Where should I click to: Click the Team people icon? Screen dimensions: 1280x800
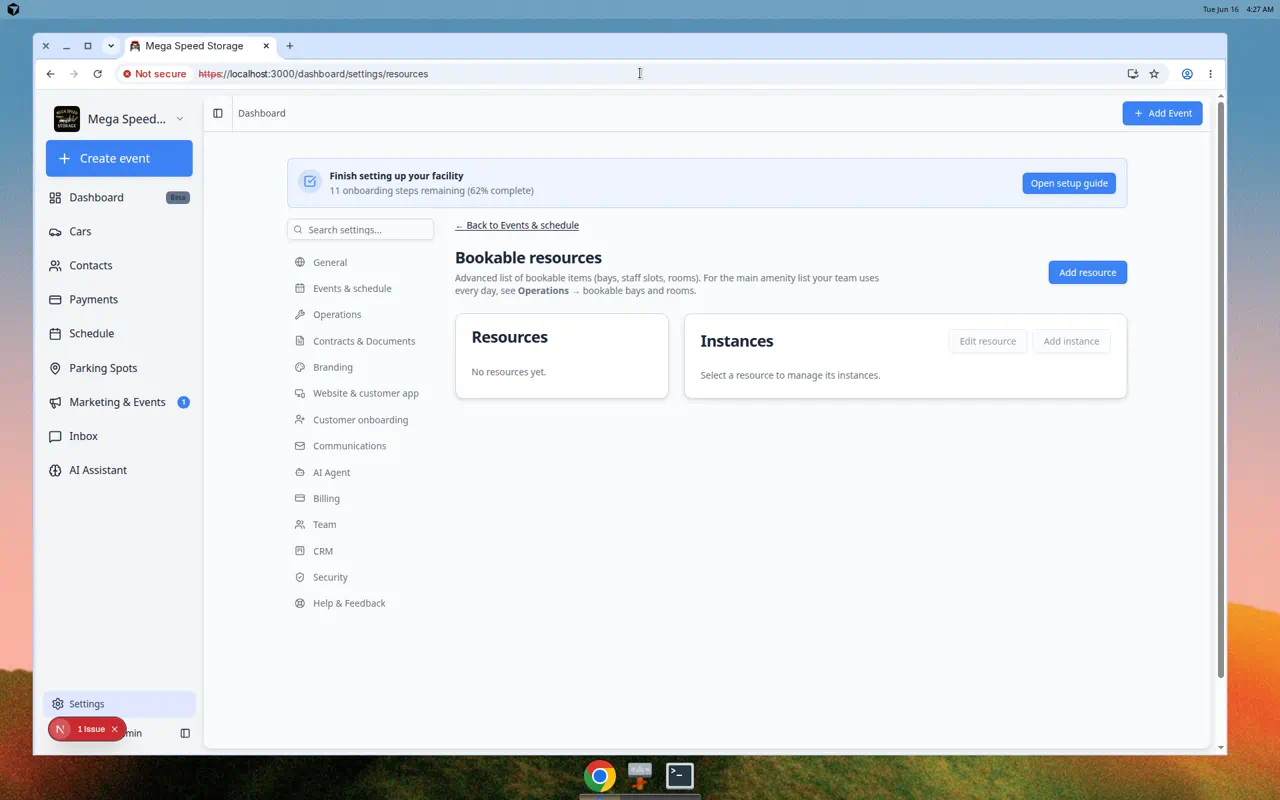point(300,524)
